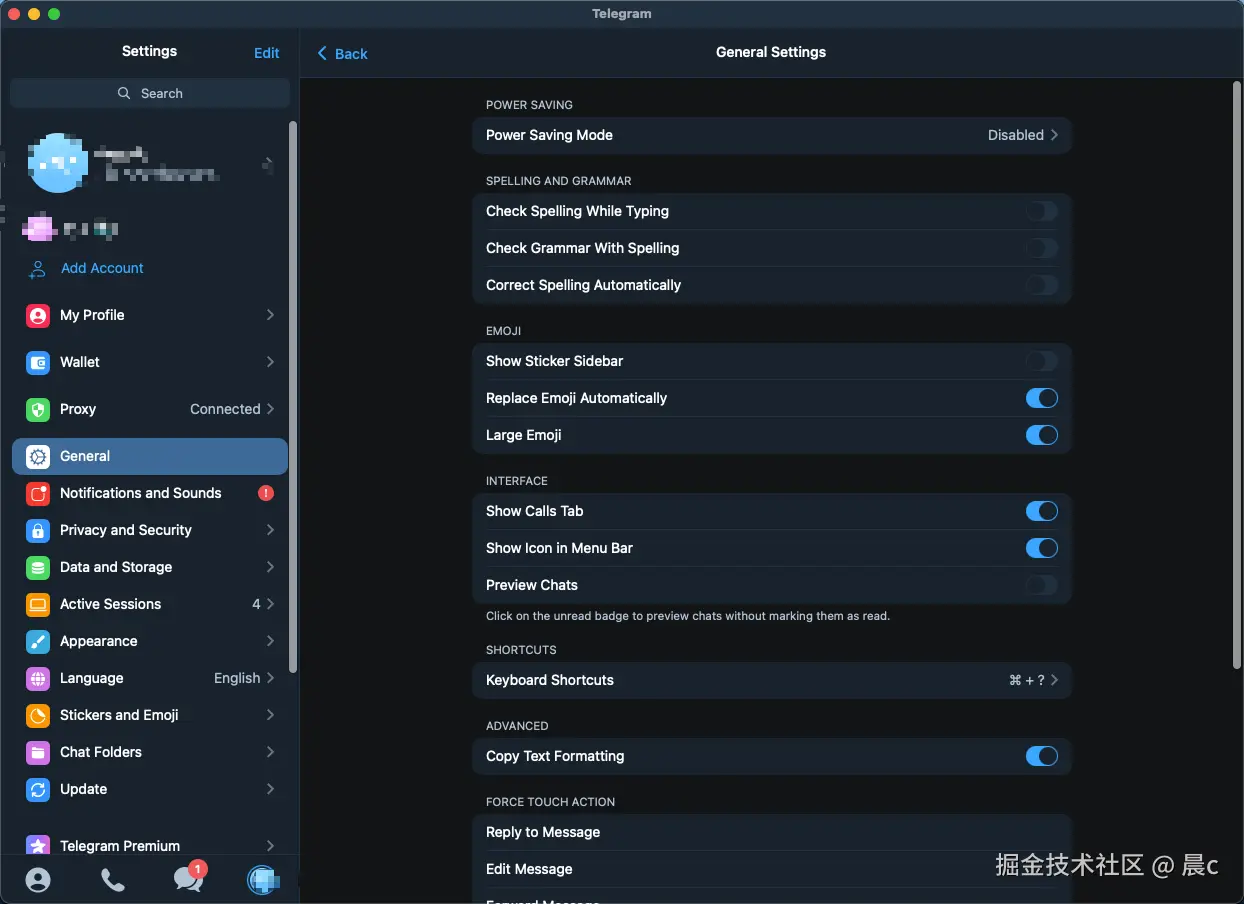
Task: Click the Chat Folders purple folder icon
Action: tap(38, 752)
